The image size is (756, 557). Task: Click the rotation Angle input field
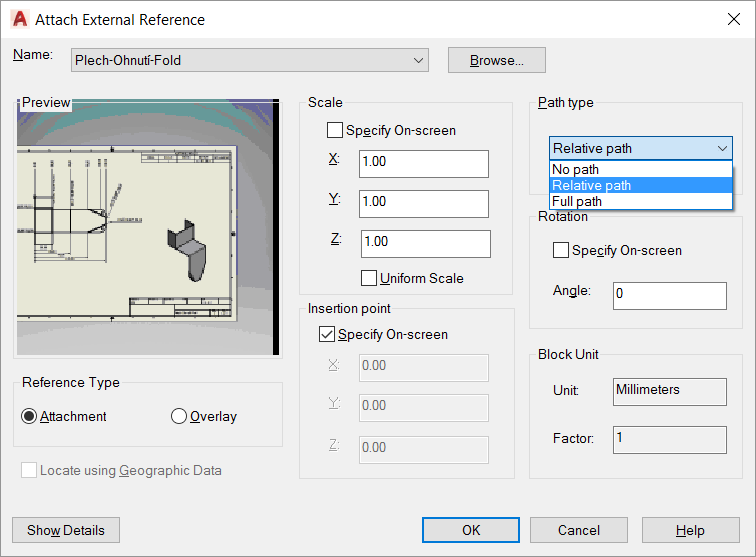(670, 296)
